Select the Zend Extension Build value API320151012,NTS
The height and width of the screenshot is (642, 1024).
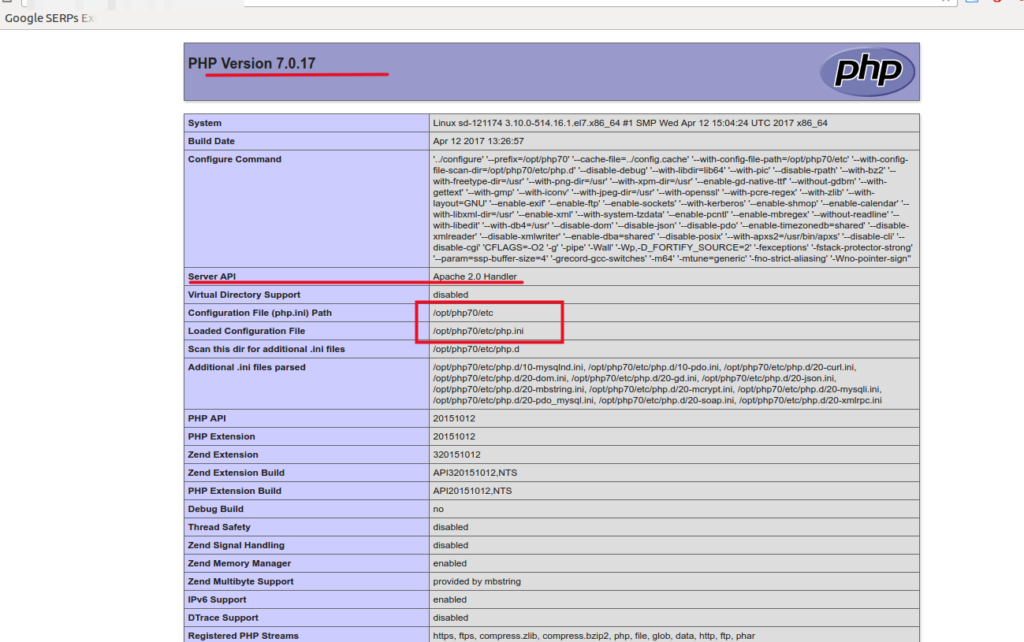tap(472, 472)
